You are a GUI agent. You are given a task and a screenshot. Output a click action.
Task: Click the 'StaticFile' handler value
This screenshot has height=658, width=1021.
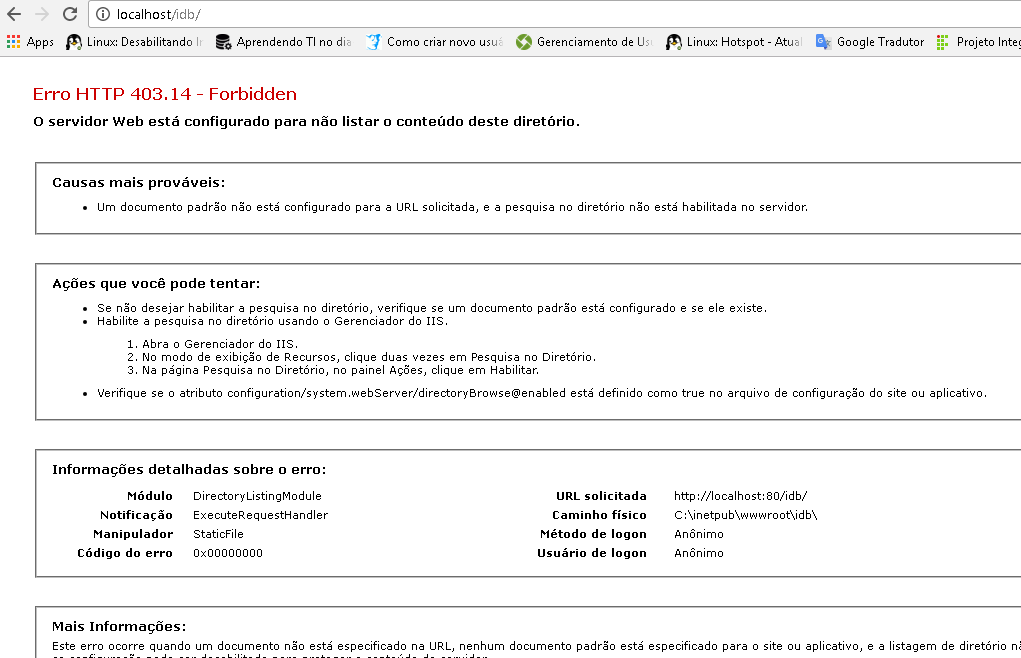coord(218,534)
